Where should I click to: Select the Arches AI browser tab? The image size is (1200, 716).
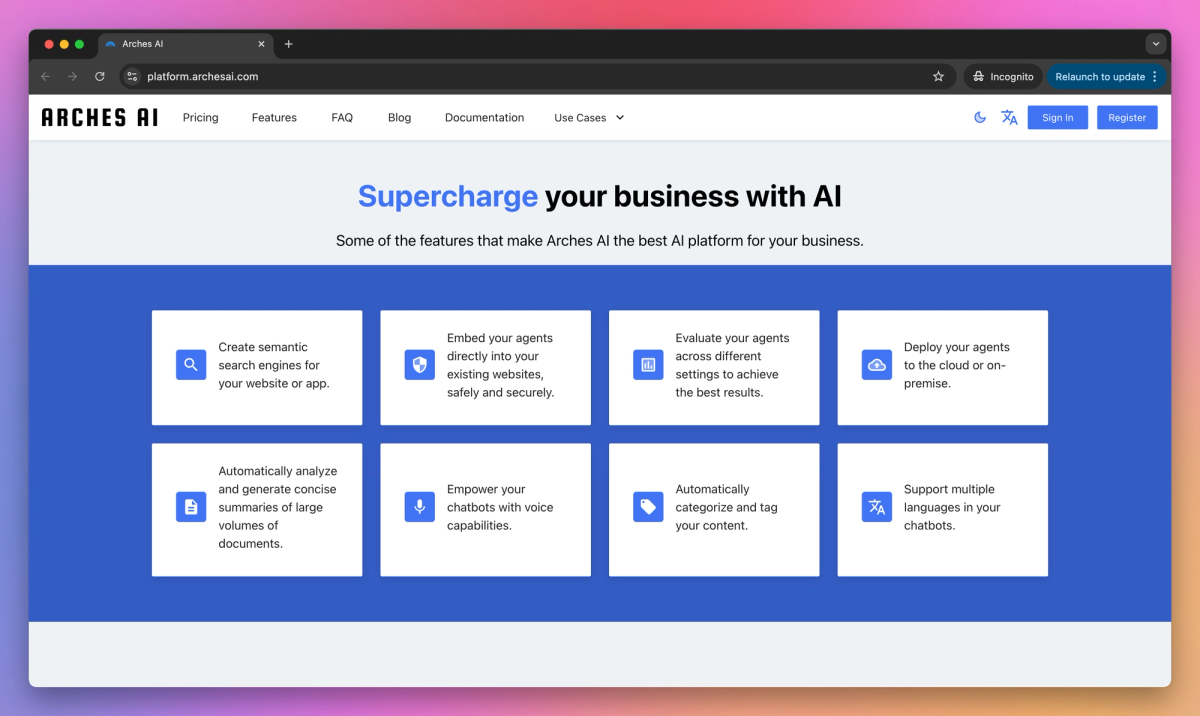(x=185, y=44)
